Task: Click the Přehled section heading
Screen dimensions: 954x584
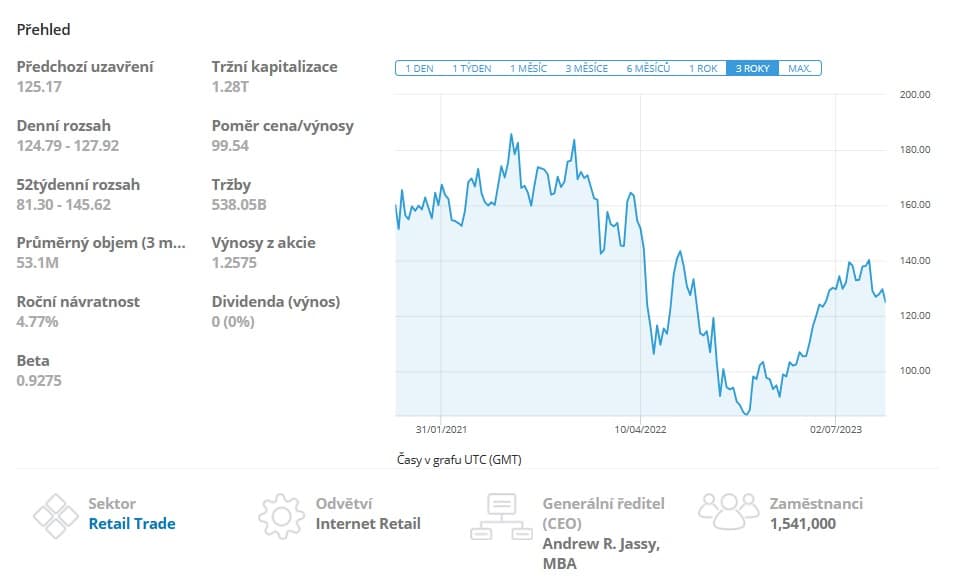Action: (43, 30)
